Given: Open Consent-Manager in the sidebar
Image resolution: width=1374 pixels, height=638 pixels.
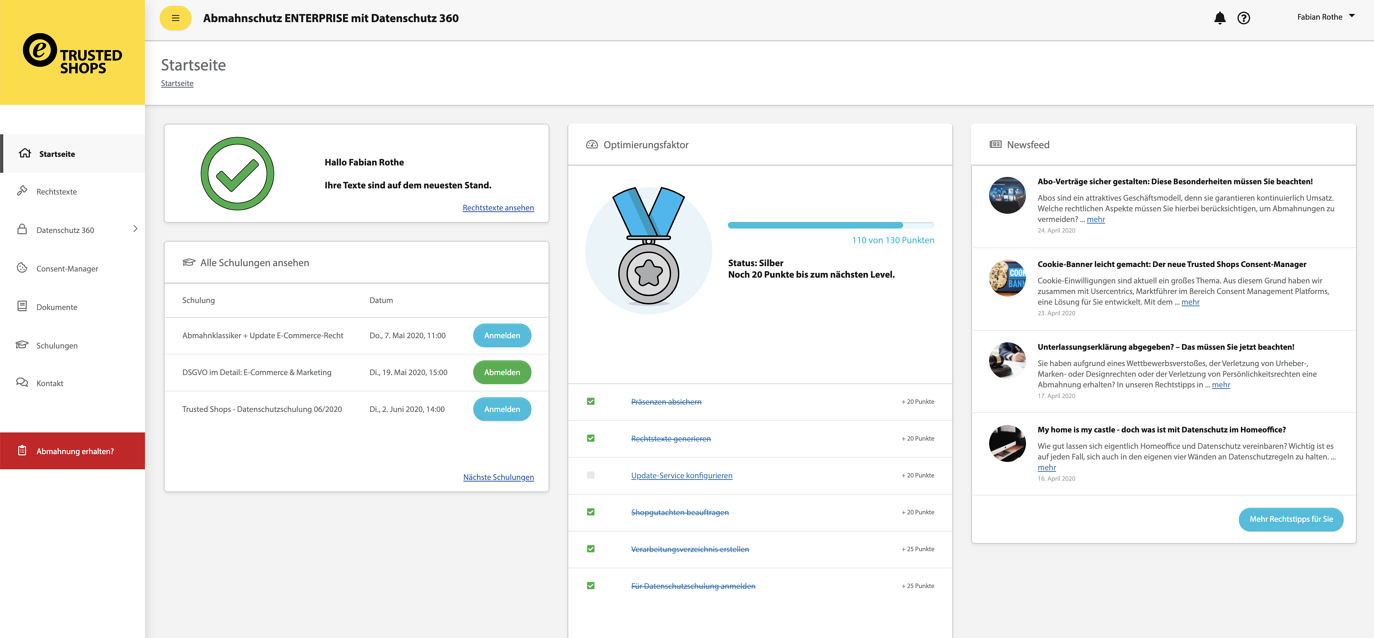Looking at the screenshot, I should point(72,268).
